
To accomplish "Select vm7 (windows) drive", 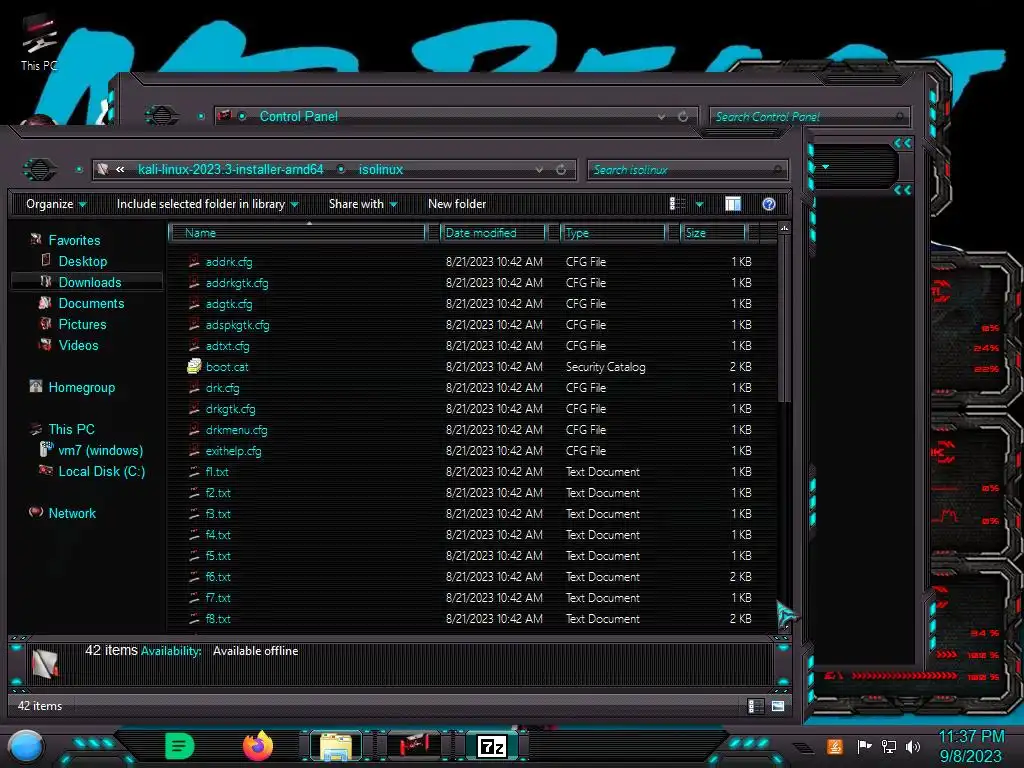I will (100, 450).
